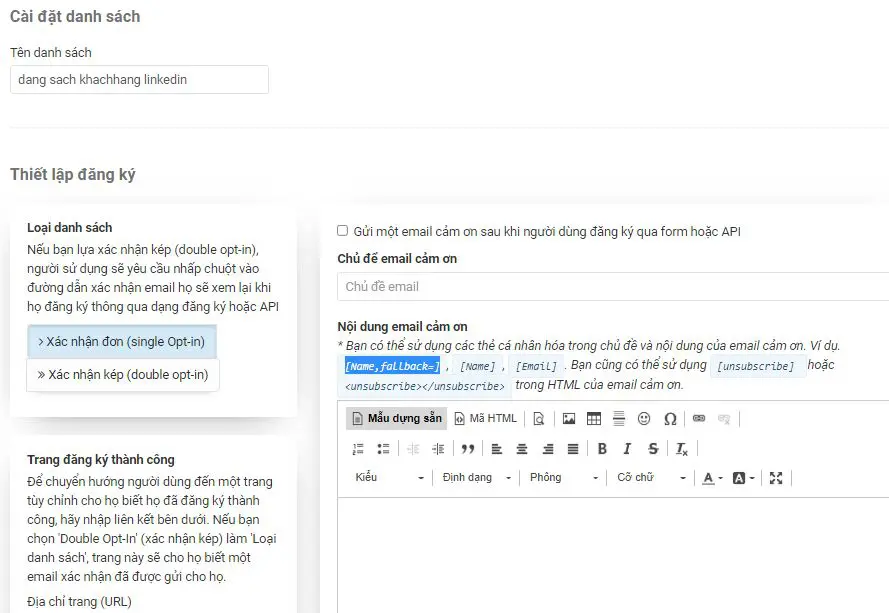The height and width of the screenshot is (613, 889).
Task: Open Mẫu dựng sẵn templates
Action: [396, 418]
